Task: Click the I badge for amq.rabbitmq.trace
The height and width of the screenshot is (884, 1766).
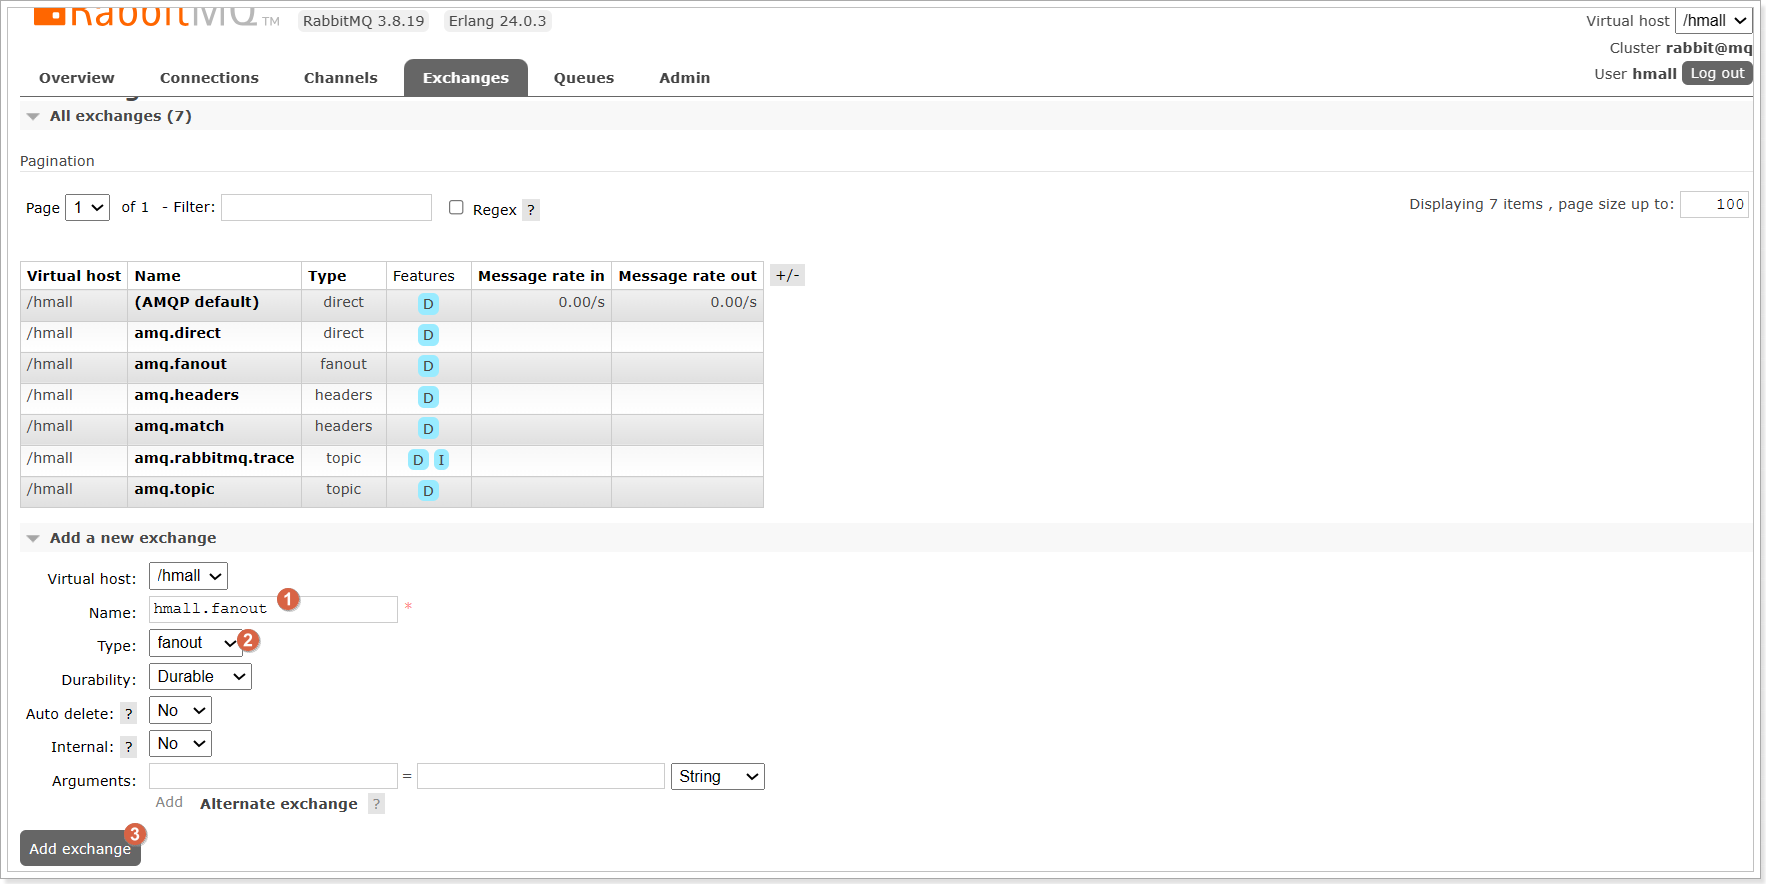Action: point(441,460)
